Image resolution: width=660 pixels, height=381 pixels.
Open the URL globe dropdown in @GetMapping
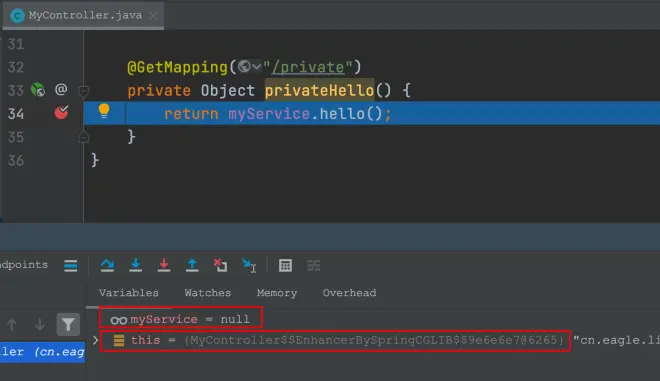click(x=249, y=67)
